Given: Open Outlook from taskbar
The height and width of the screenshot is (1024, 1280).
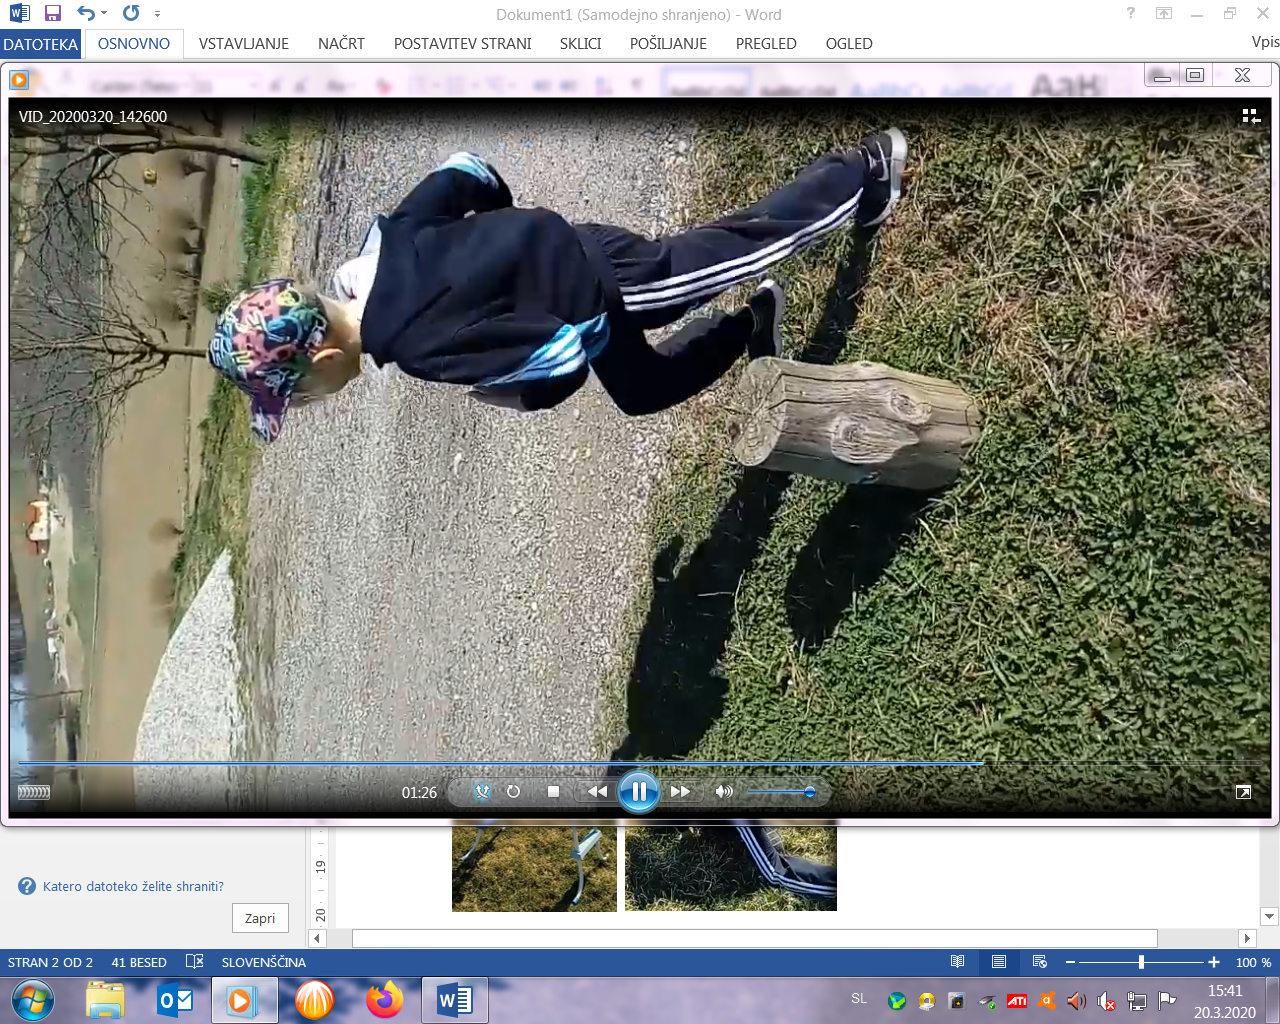Looking at the screenshot, I should click(x=176, y=1000).
